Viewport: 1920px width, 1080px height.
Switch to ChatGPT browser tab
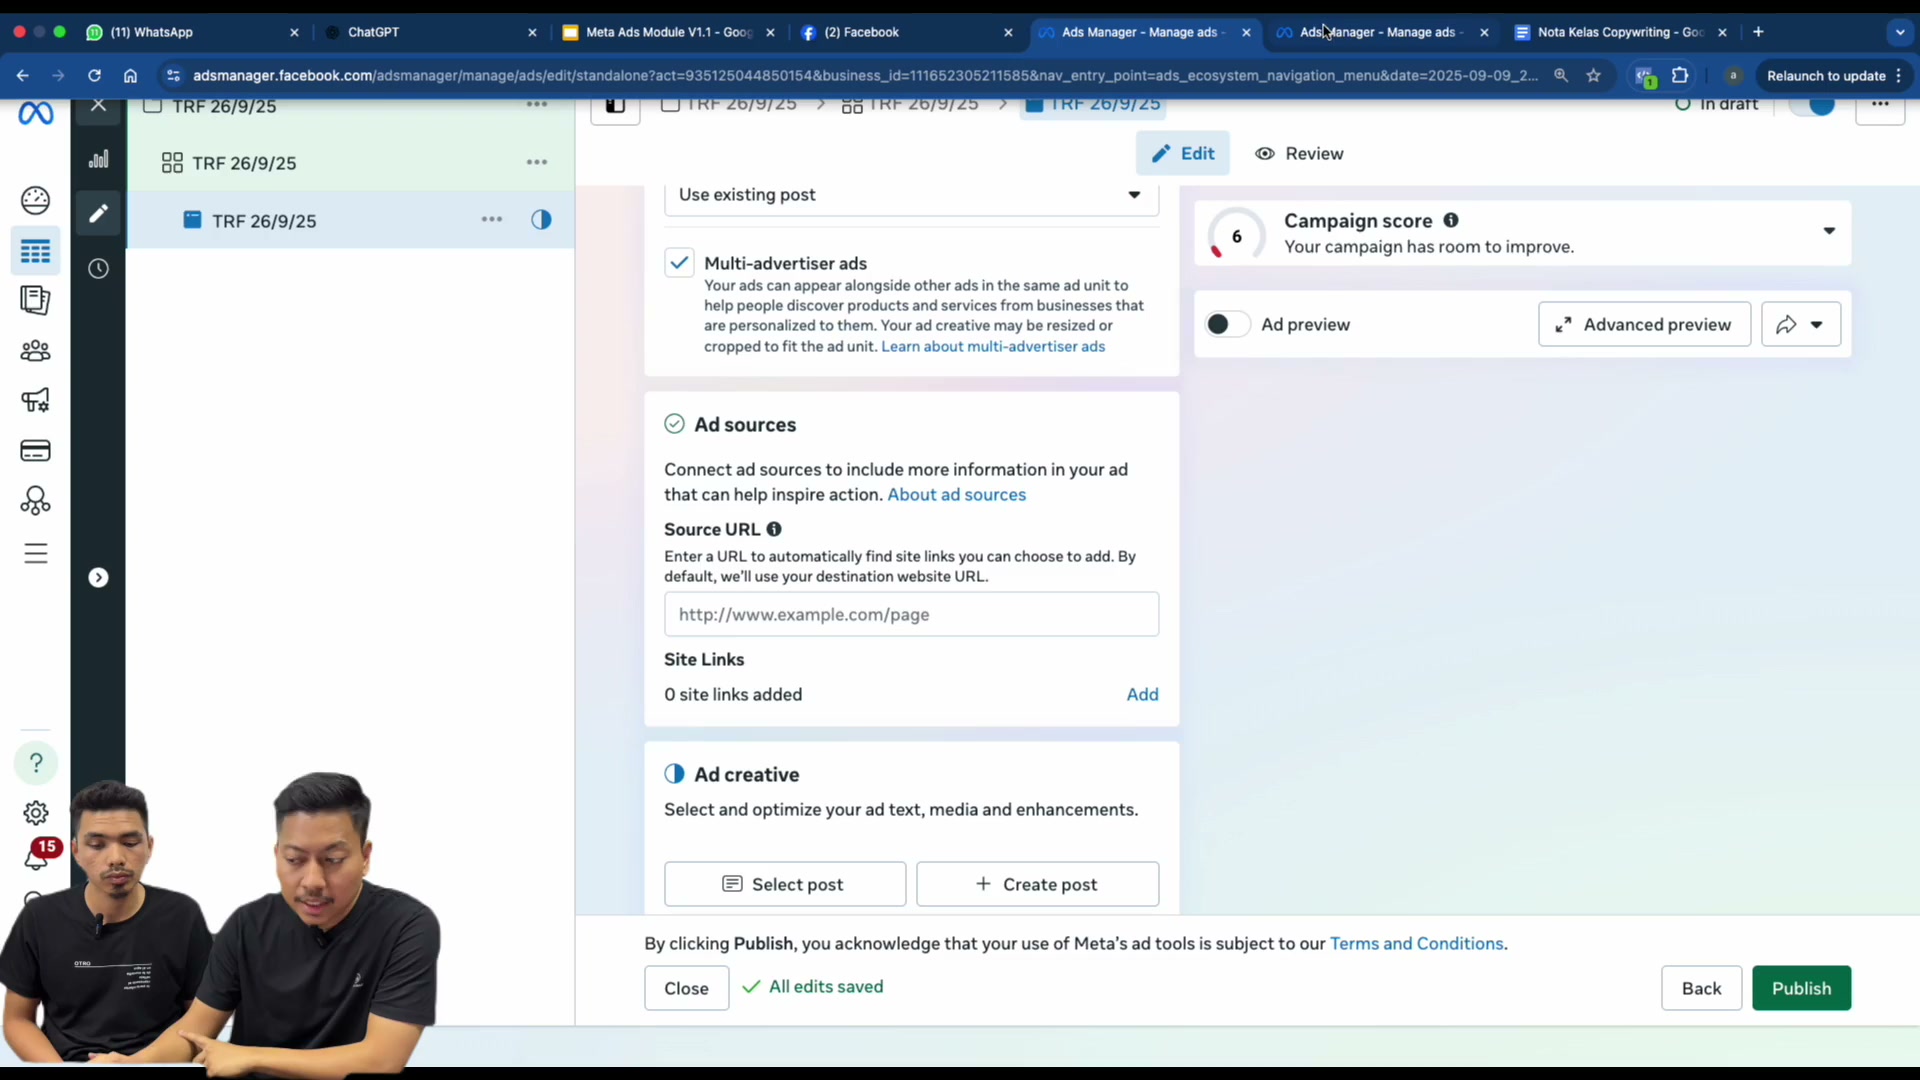[432, 32]
